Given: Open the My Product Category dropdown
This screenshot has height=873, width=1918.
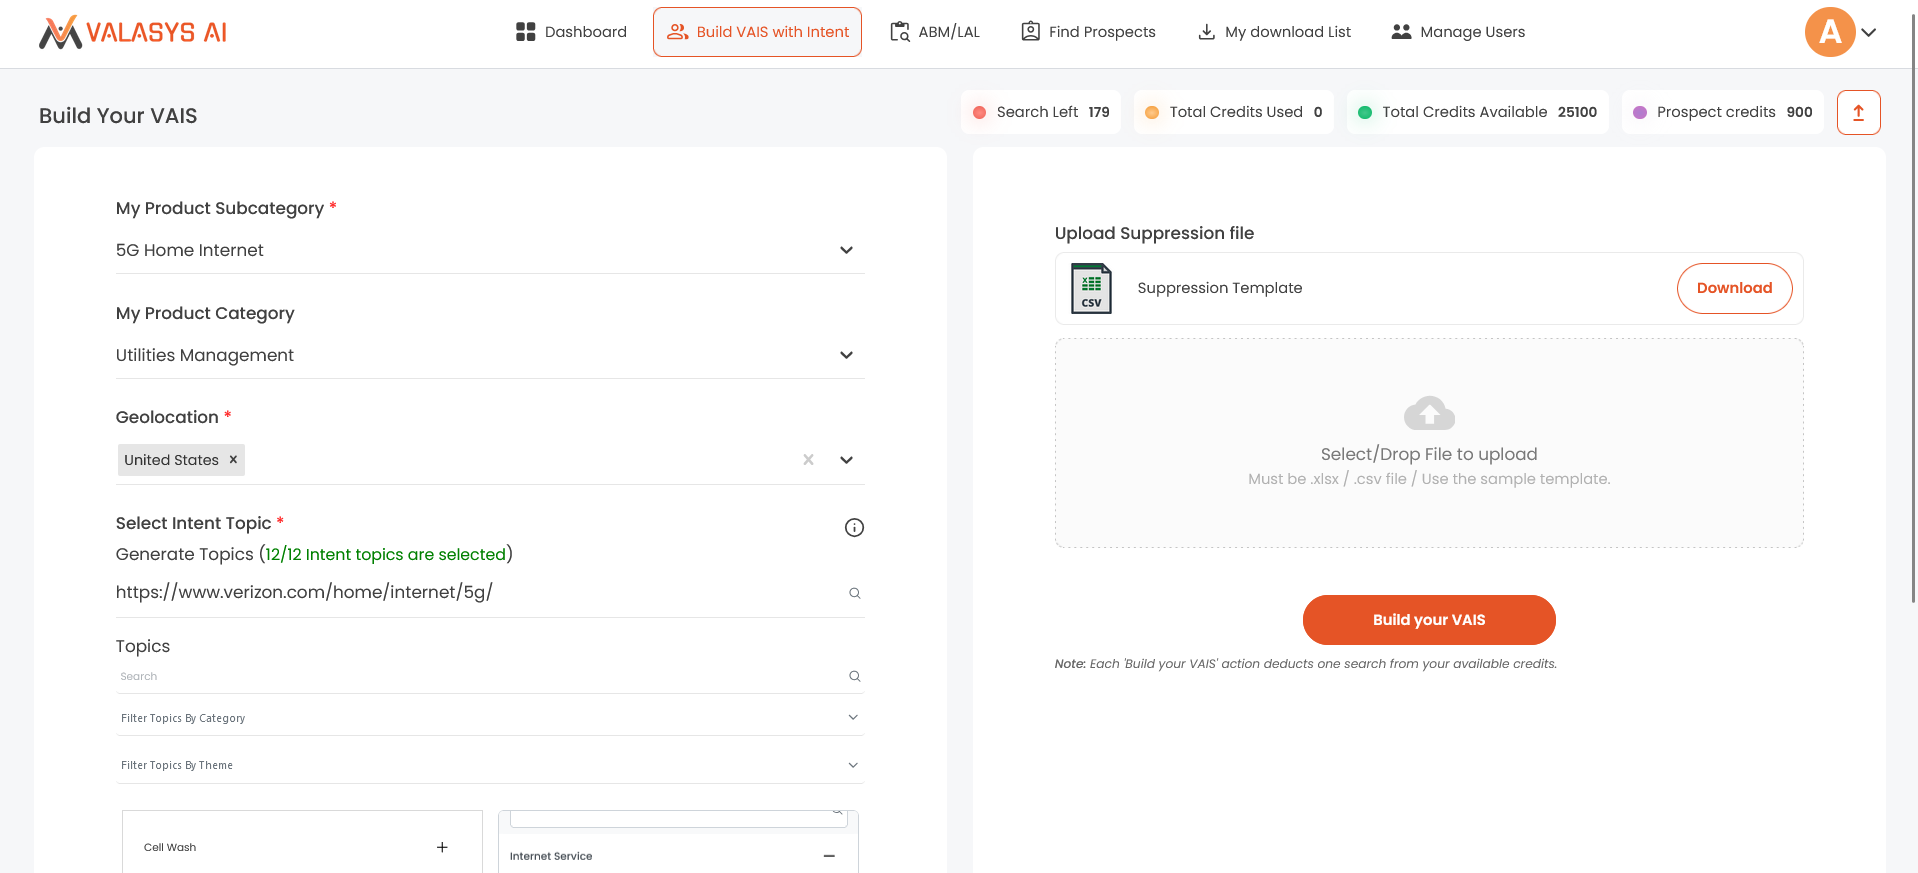Looking at the screenshot, I should (x=846, y=355).
